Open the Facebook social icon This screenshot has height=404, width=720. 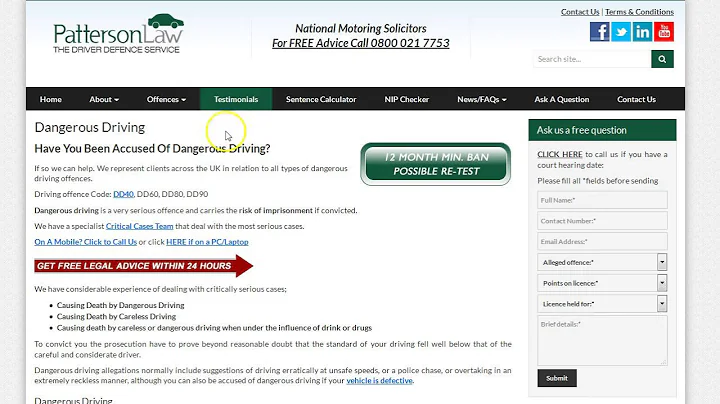coord(600,32)
